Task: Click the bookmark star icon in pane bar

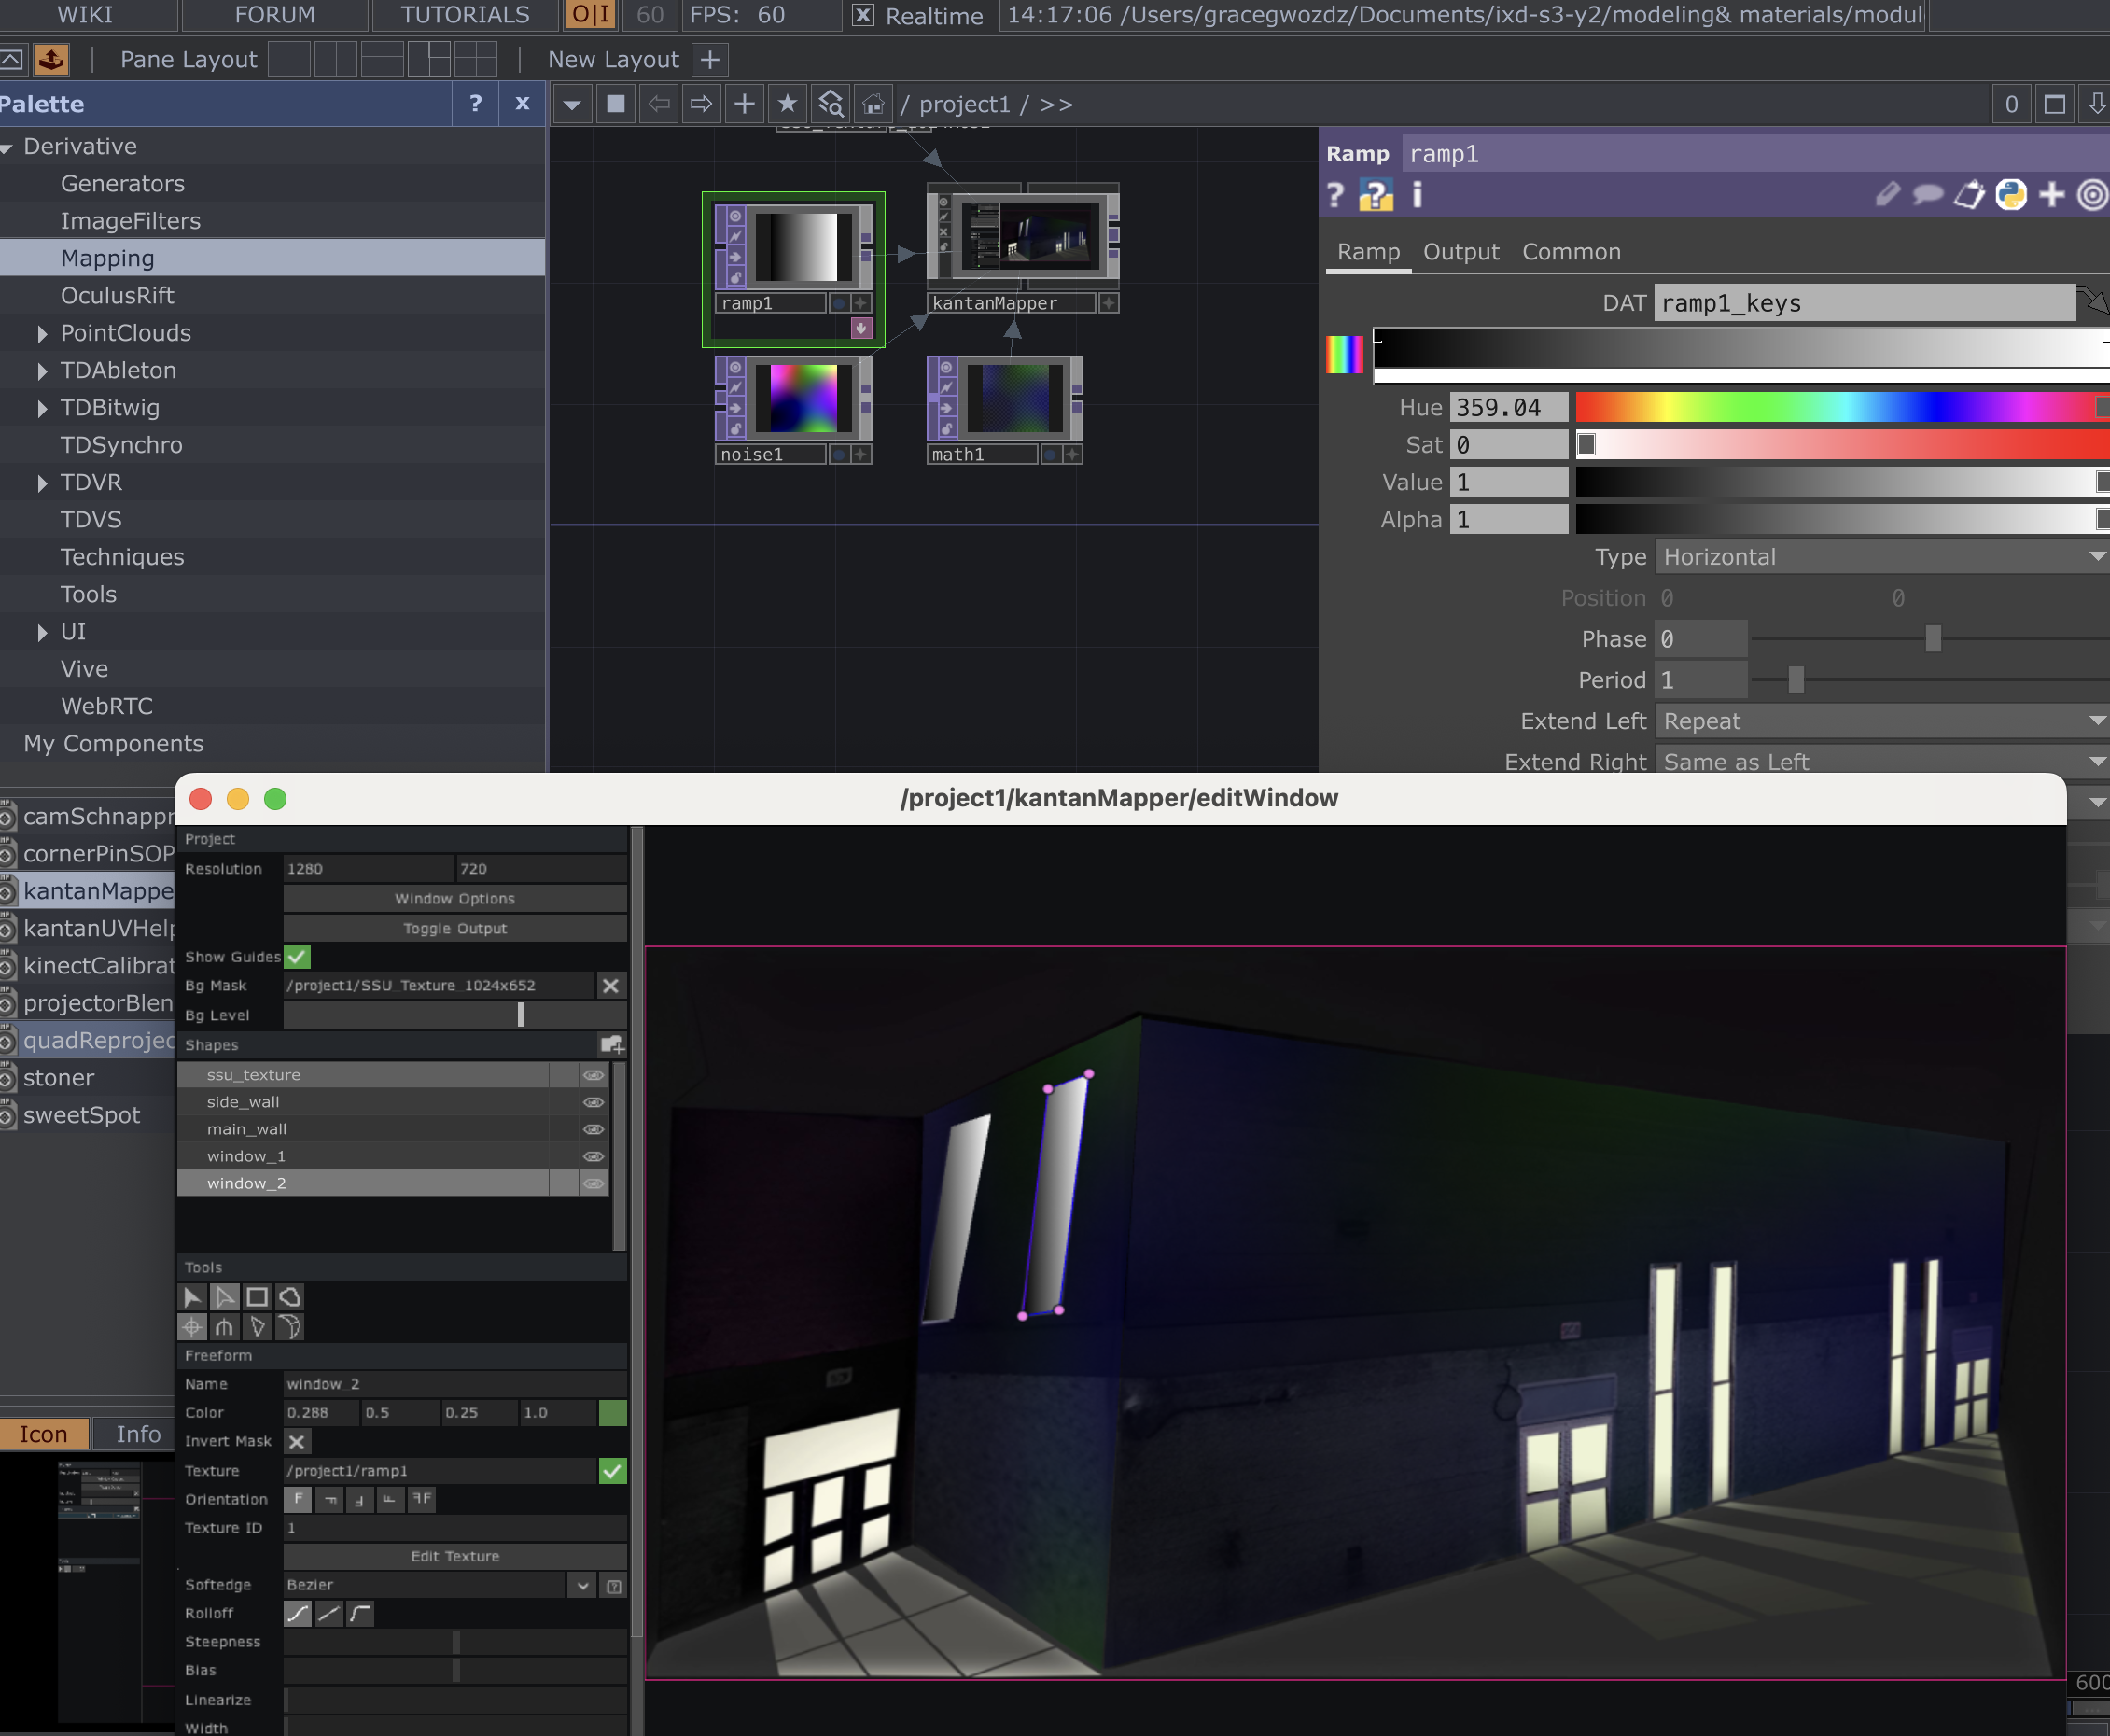Action: coord(787,104)
